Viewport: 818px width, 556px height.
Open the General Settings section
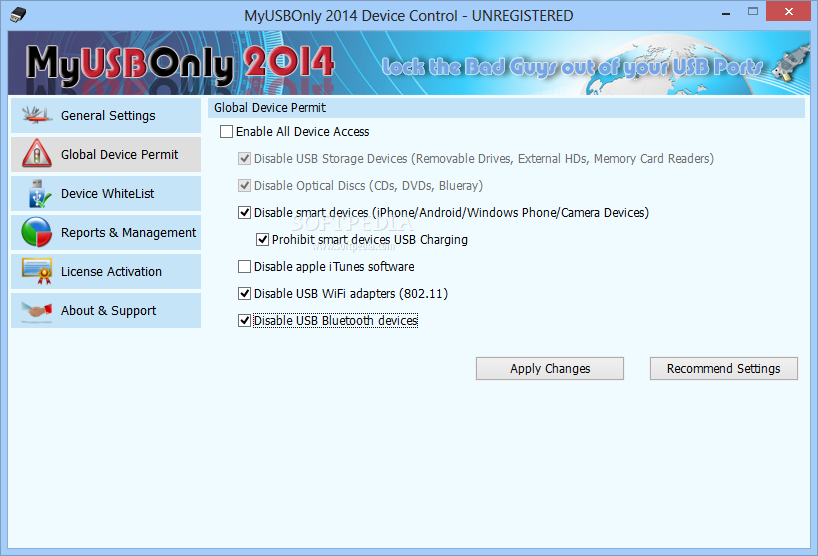[106, 115]
